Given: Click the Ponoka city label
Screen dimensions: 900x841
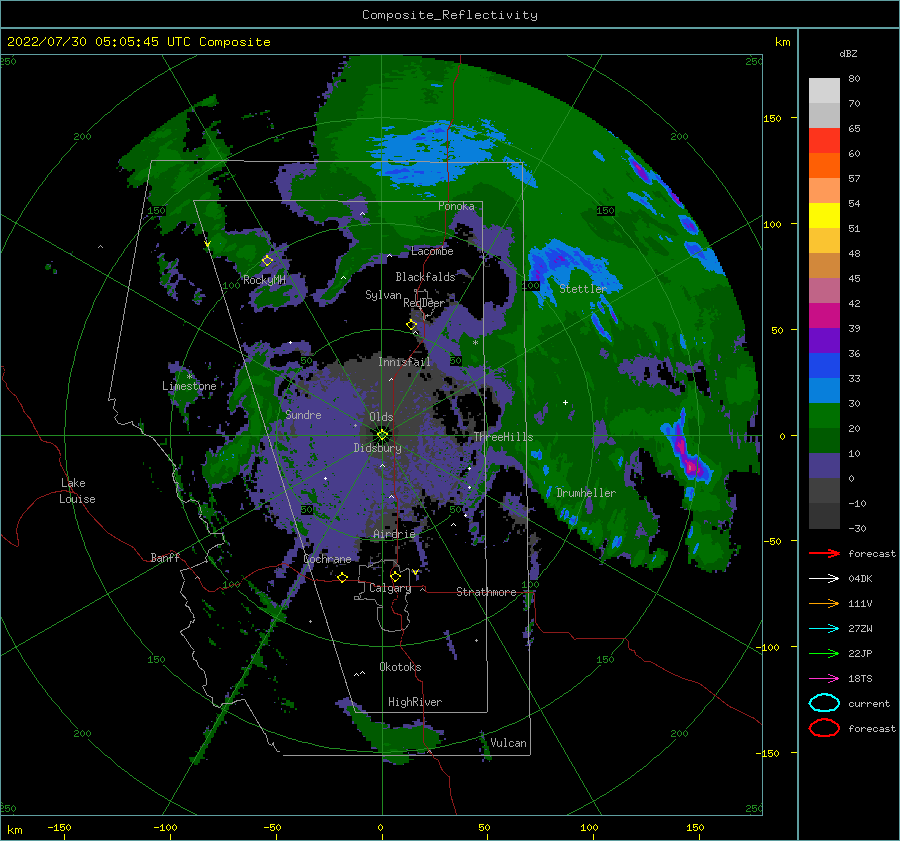Looking at the screenshot, I should pyautogui.click(x=456, y=206).
